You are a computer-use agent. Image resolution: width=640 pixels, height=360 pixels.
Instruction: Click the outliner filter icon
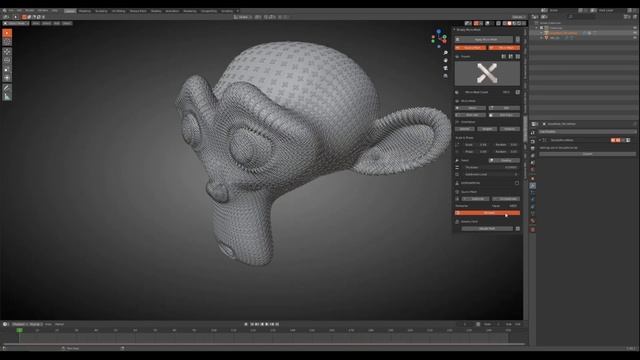627,17
